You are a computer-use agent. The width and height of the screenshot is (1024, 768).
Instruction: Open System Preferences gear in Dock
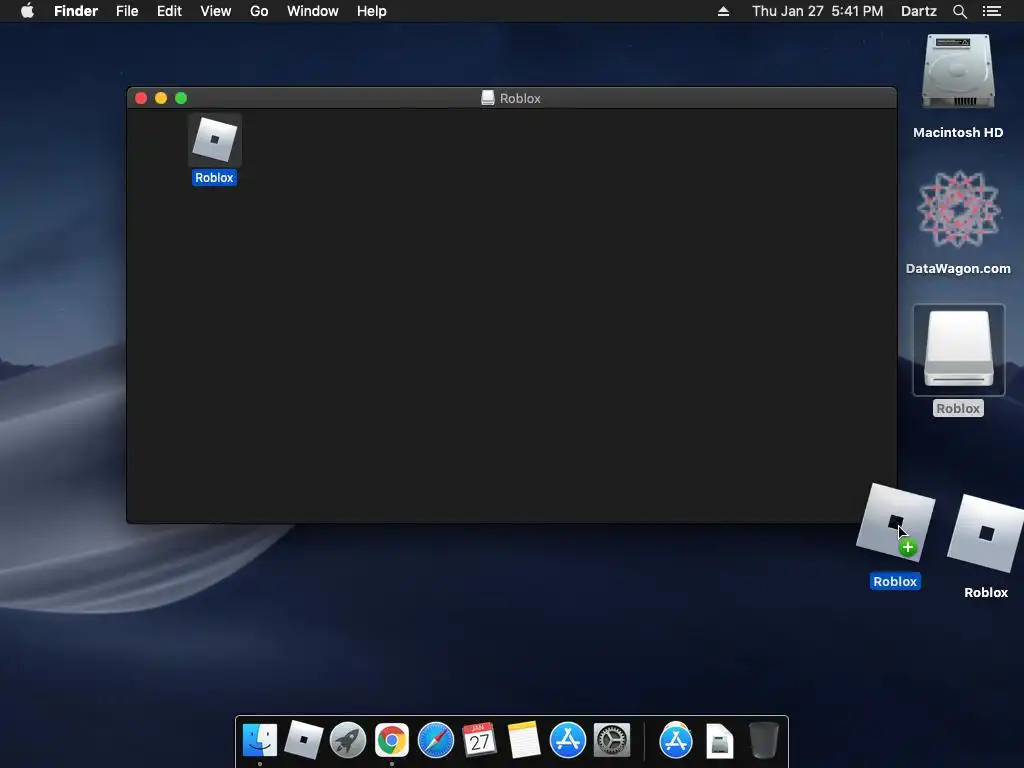[612, 740]
